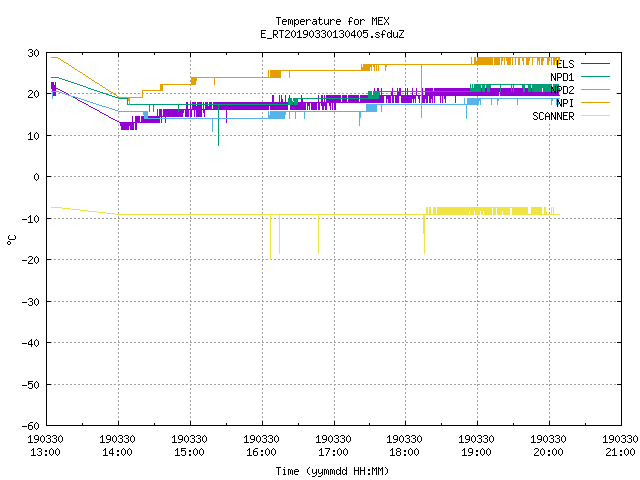Click the NPD2 legend label
640x480 pixels.
tap(562, 90)
